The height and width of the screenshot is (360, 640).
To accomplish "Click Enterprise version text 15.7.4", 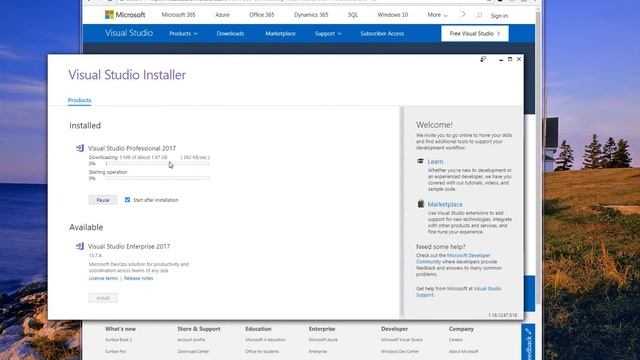I will tap(95, 256).
